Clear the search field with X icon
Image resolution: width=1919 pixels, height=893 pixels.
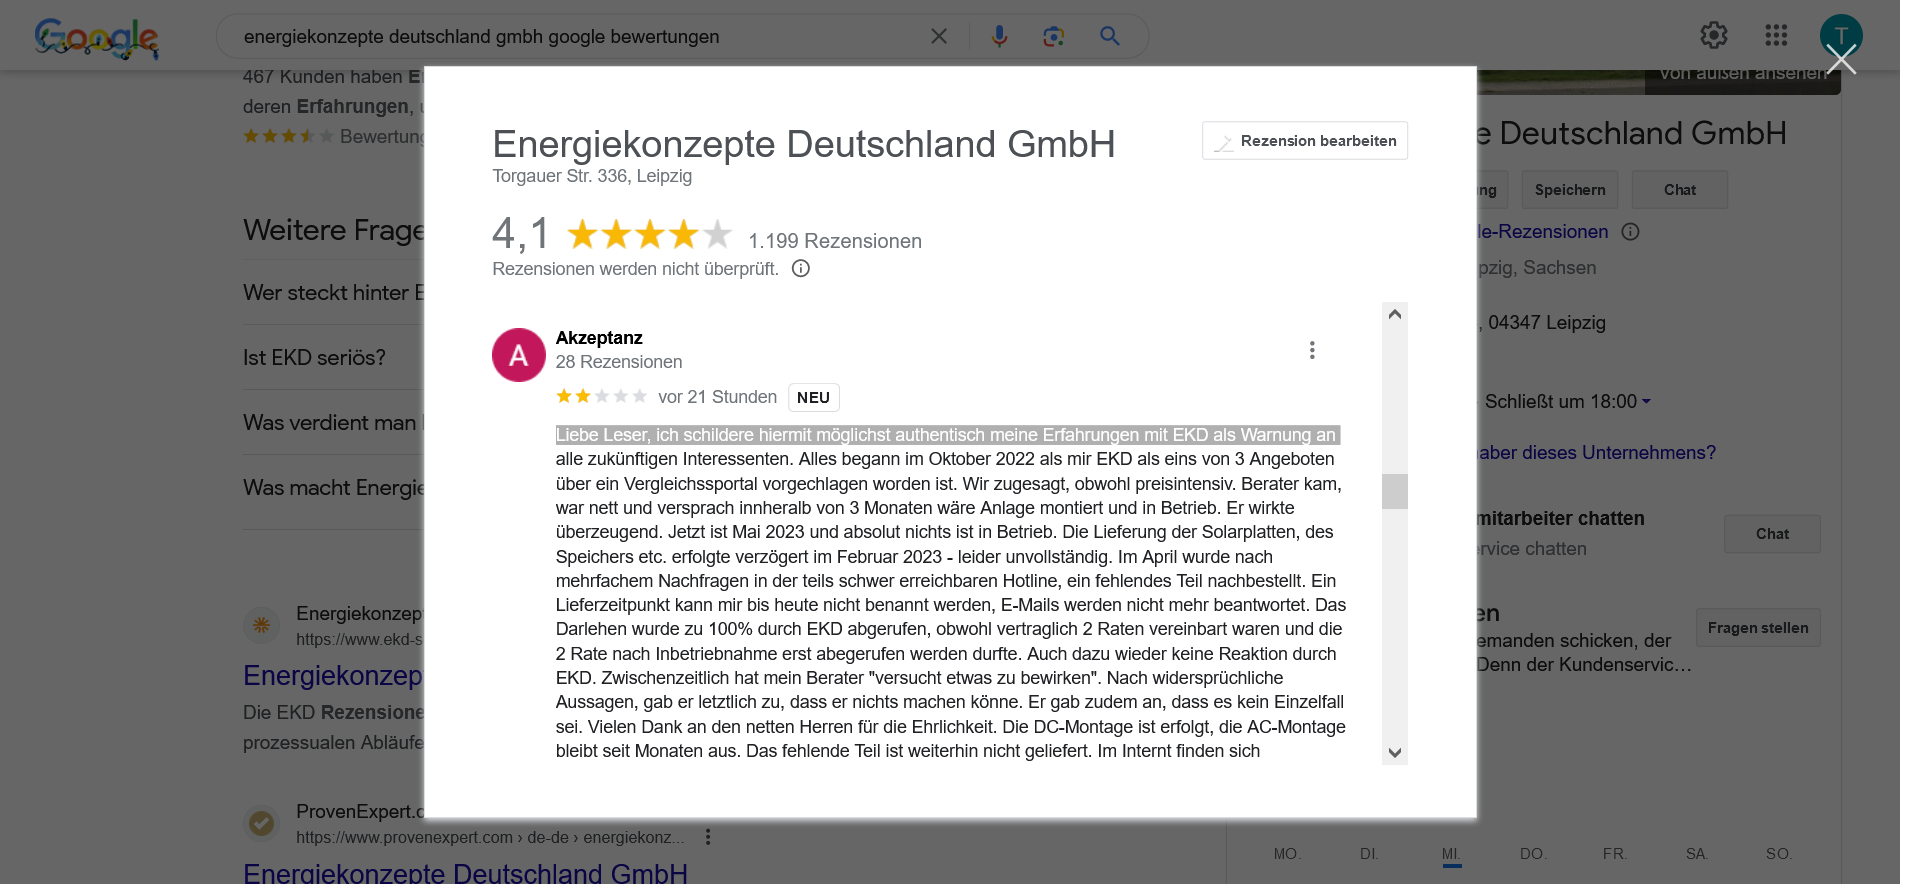[x=939, y=37]
